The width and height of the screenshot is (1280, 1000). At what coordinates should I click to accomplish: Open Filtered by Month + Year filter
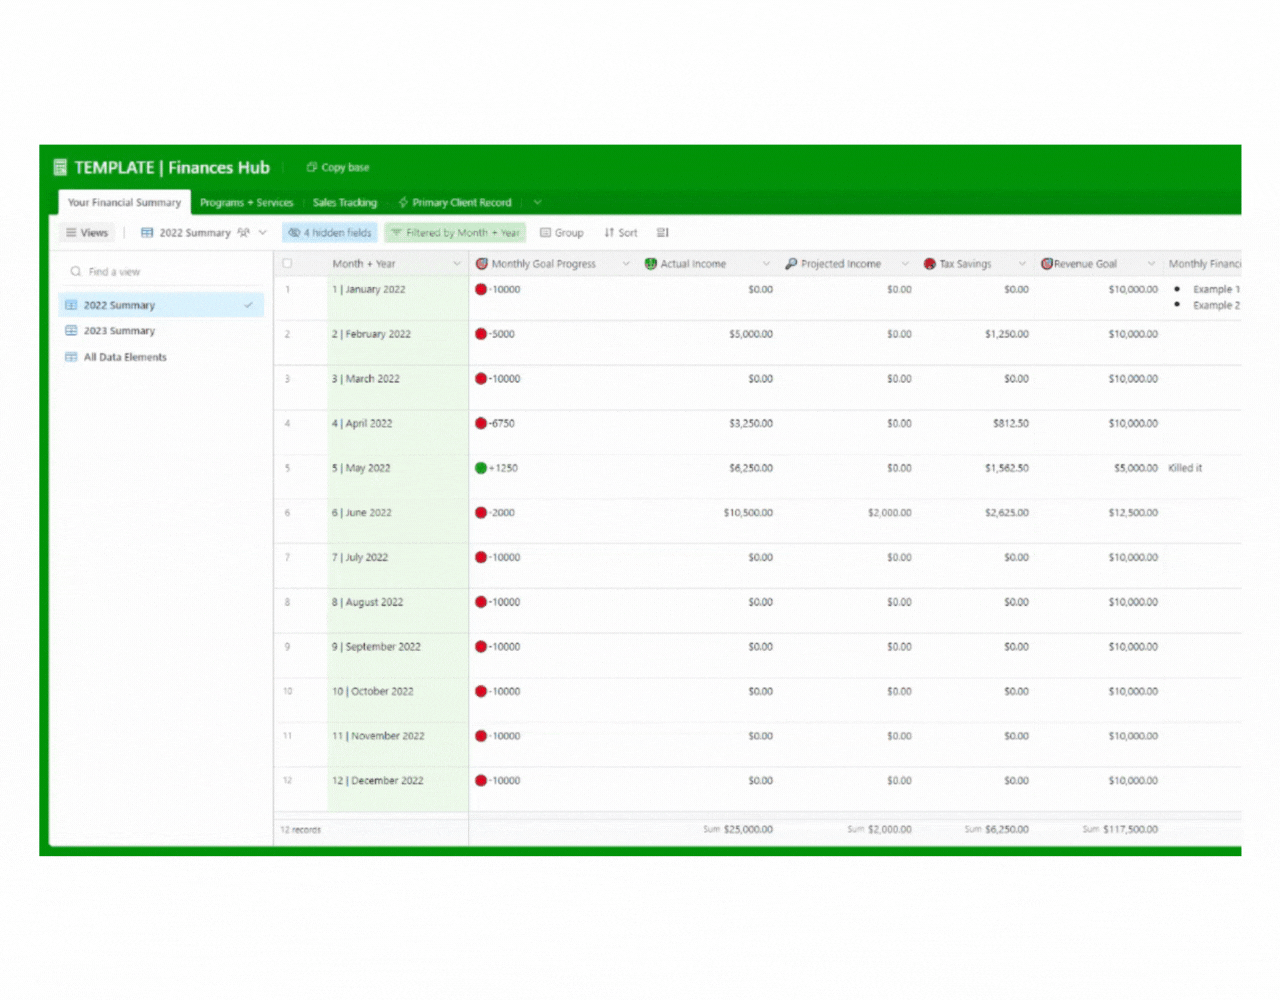pos(455,232)
